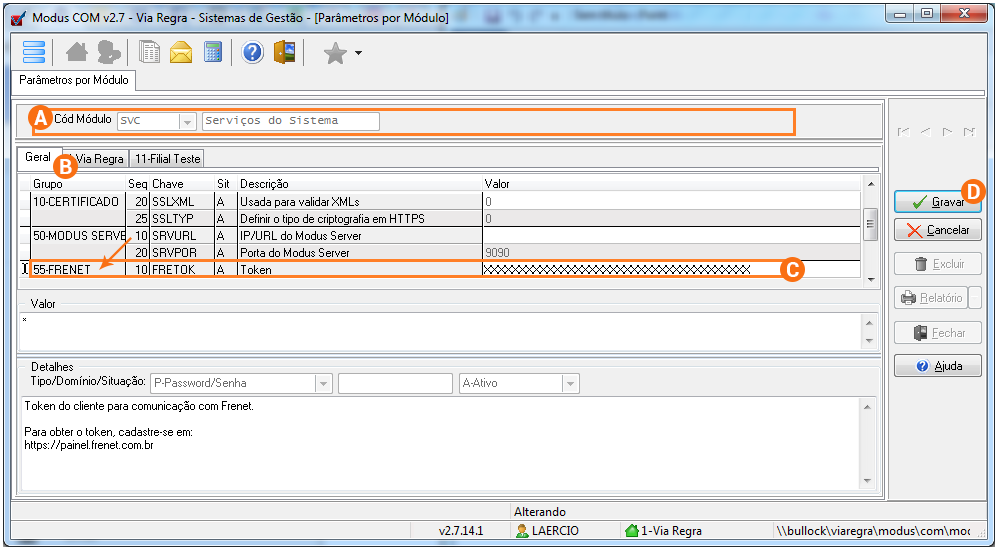This screenshot has width=996, height=548.
Task: Open the mail envelope icon
Action: point(181,52)
